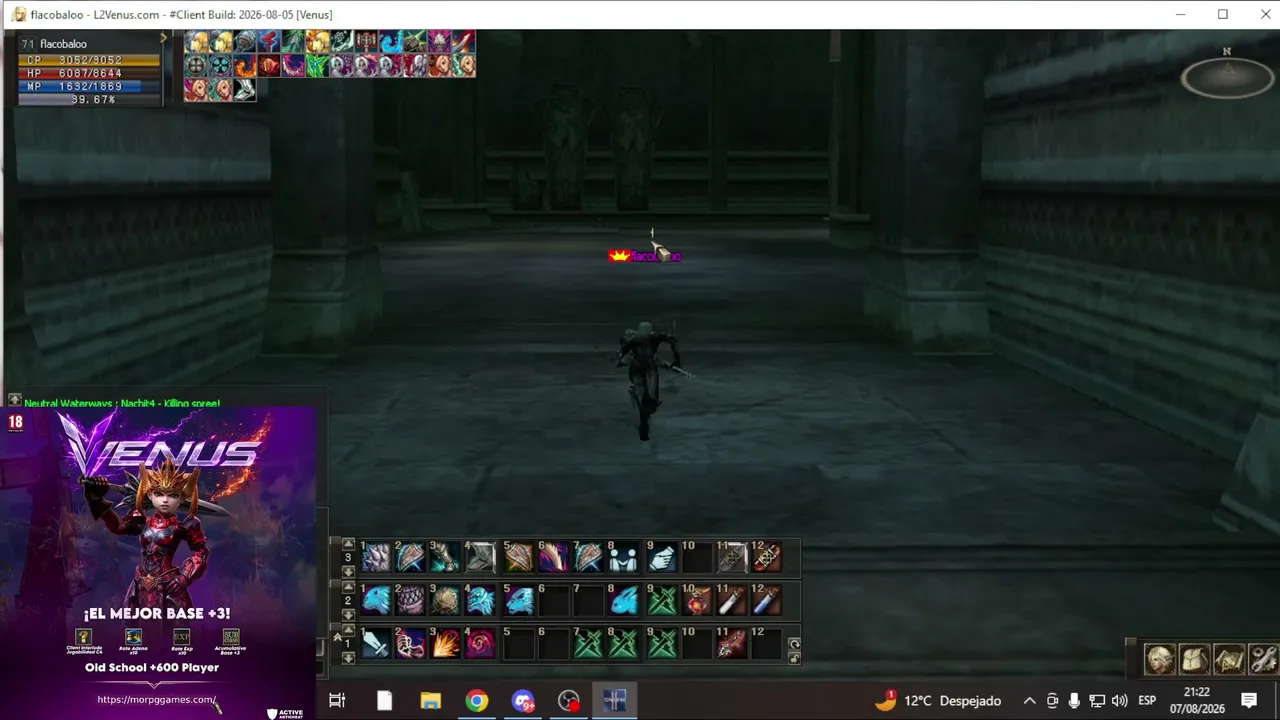Page up shortcut bar 3
The height and width of the screenshot is (720, 1280).
[x=348, y=544]
